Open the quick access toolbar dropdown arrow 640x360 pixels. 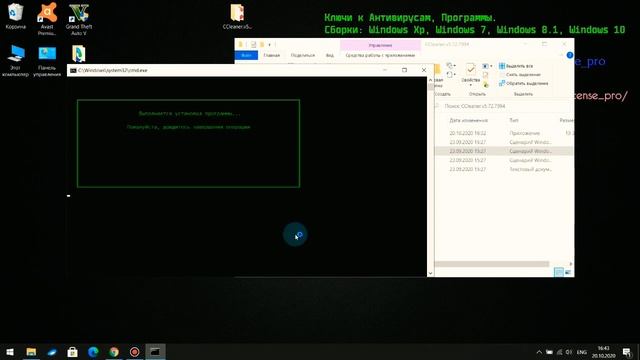pyautogui.click(x=269, y=44)
